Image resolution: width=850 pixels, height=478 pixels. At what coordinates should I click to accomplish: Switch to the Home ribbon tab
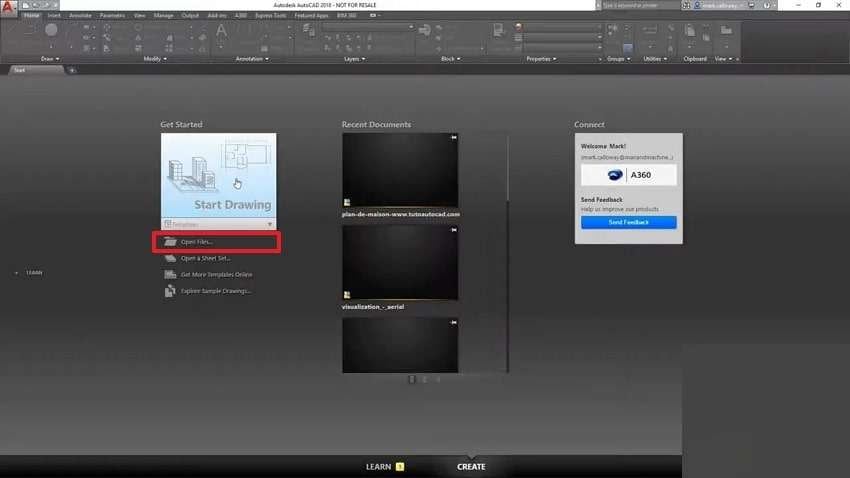point(31,15)
